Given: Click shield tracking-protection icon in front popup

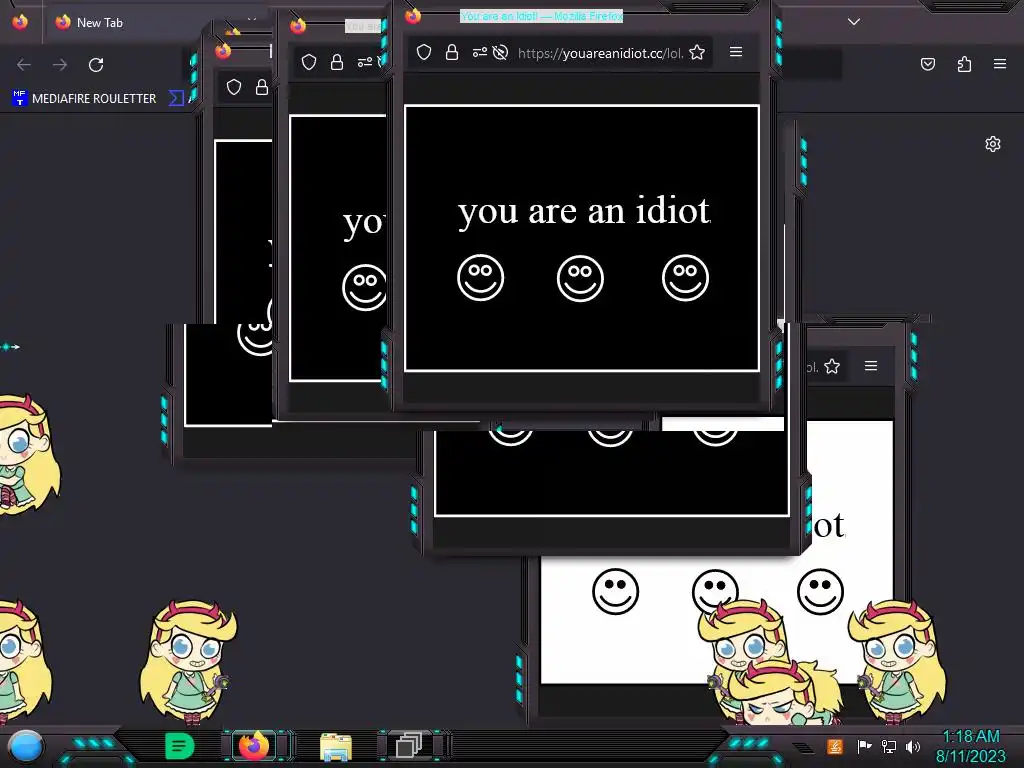Looking at the screenshot, I should click(424, 52).
